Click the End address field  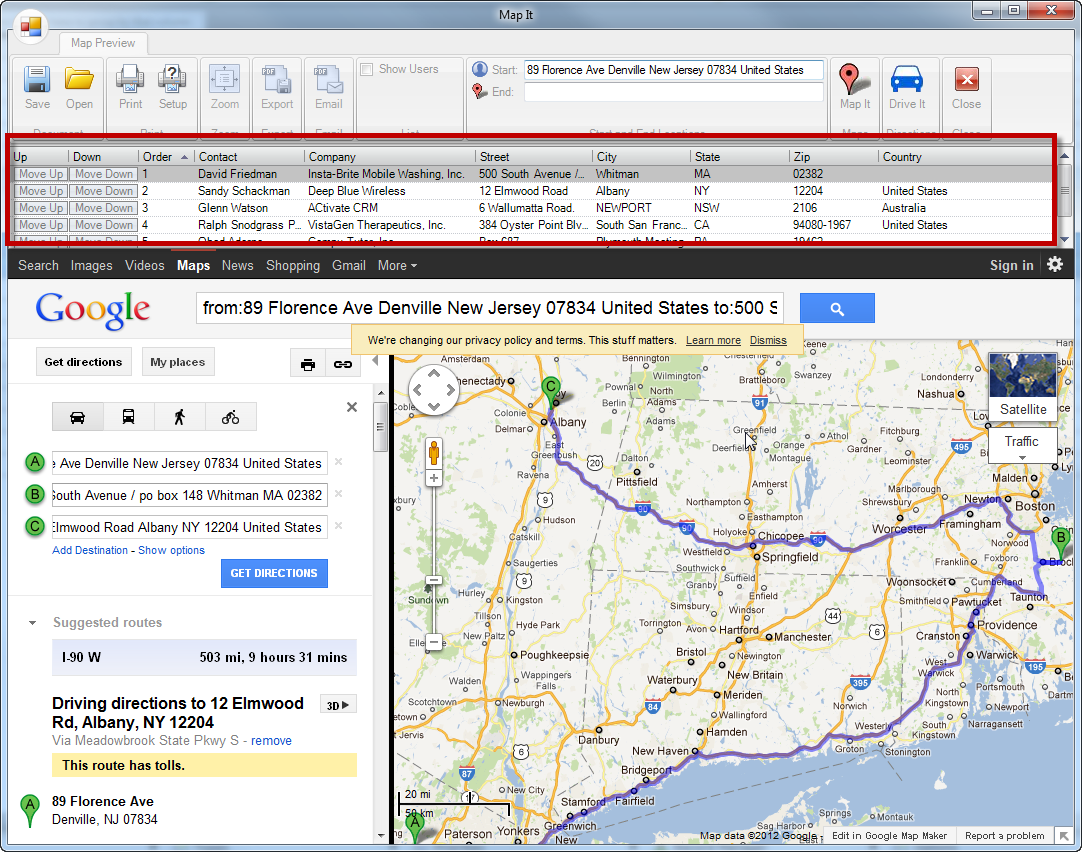[673, 92]
